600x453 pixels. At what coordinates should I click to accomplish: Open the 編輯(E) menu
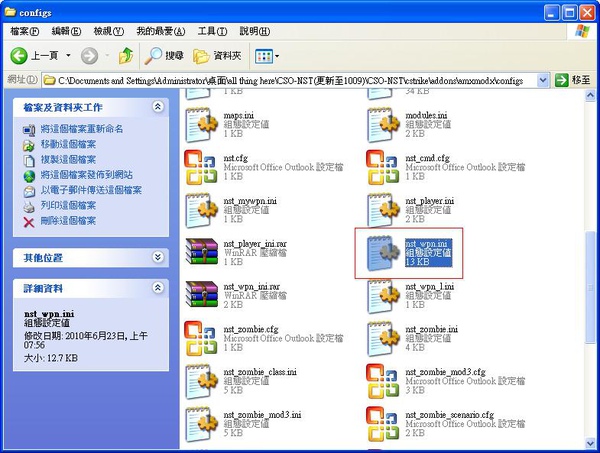[66, 31]
